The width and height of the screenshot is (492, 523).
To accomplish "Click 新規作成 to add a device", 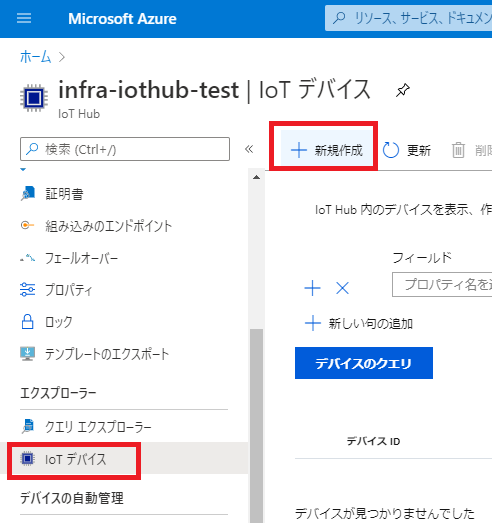I will (327, 150).
